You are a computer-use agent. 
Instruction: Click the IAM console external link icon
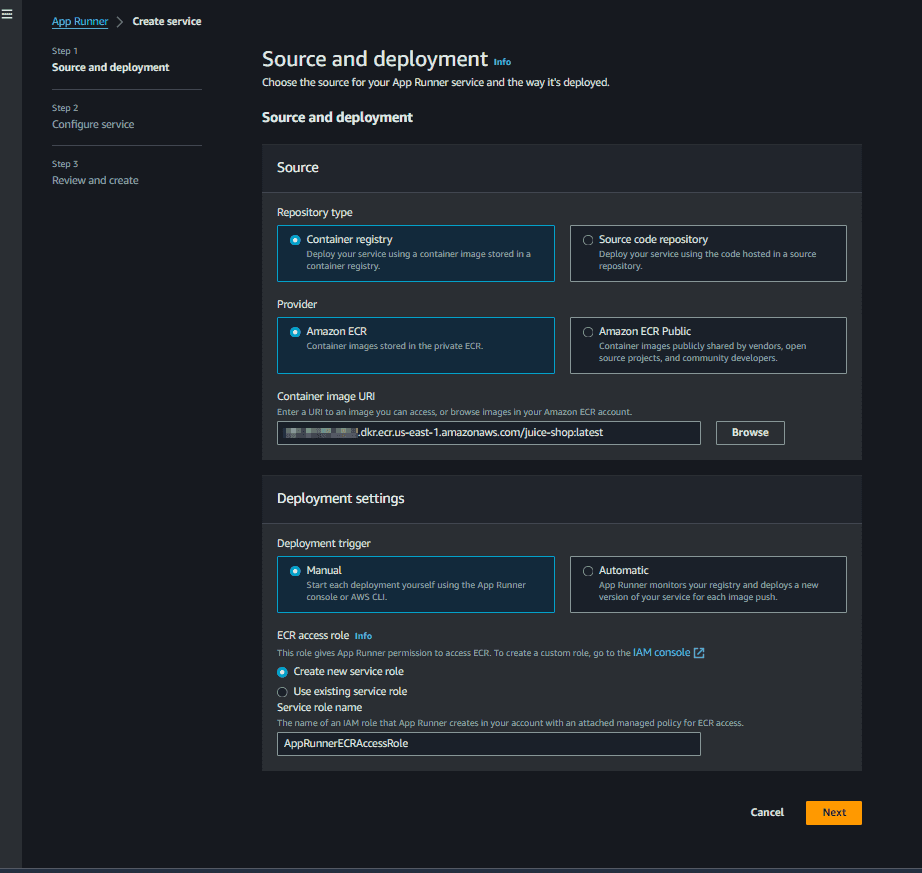pos(699,653)
